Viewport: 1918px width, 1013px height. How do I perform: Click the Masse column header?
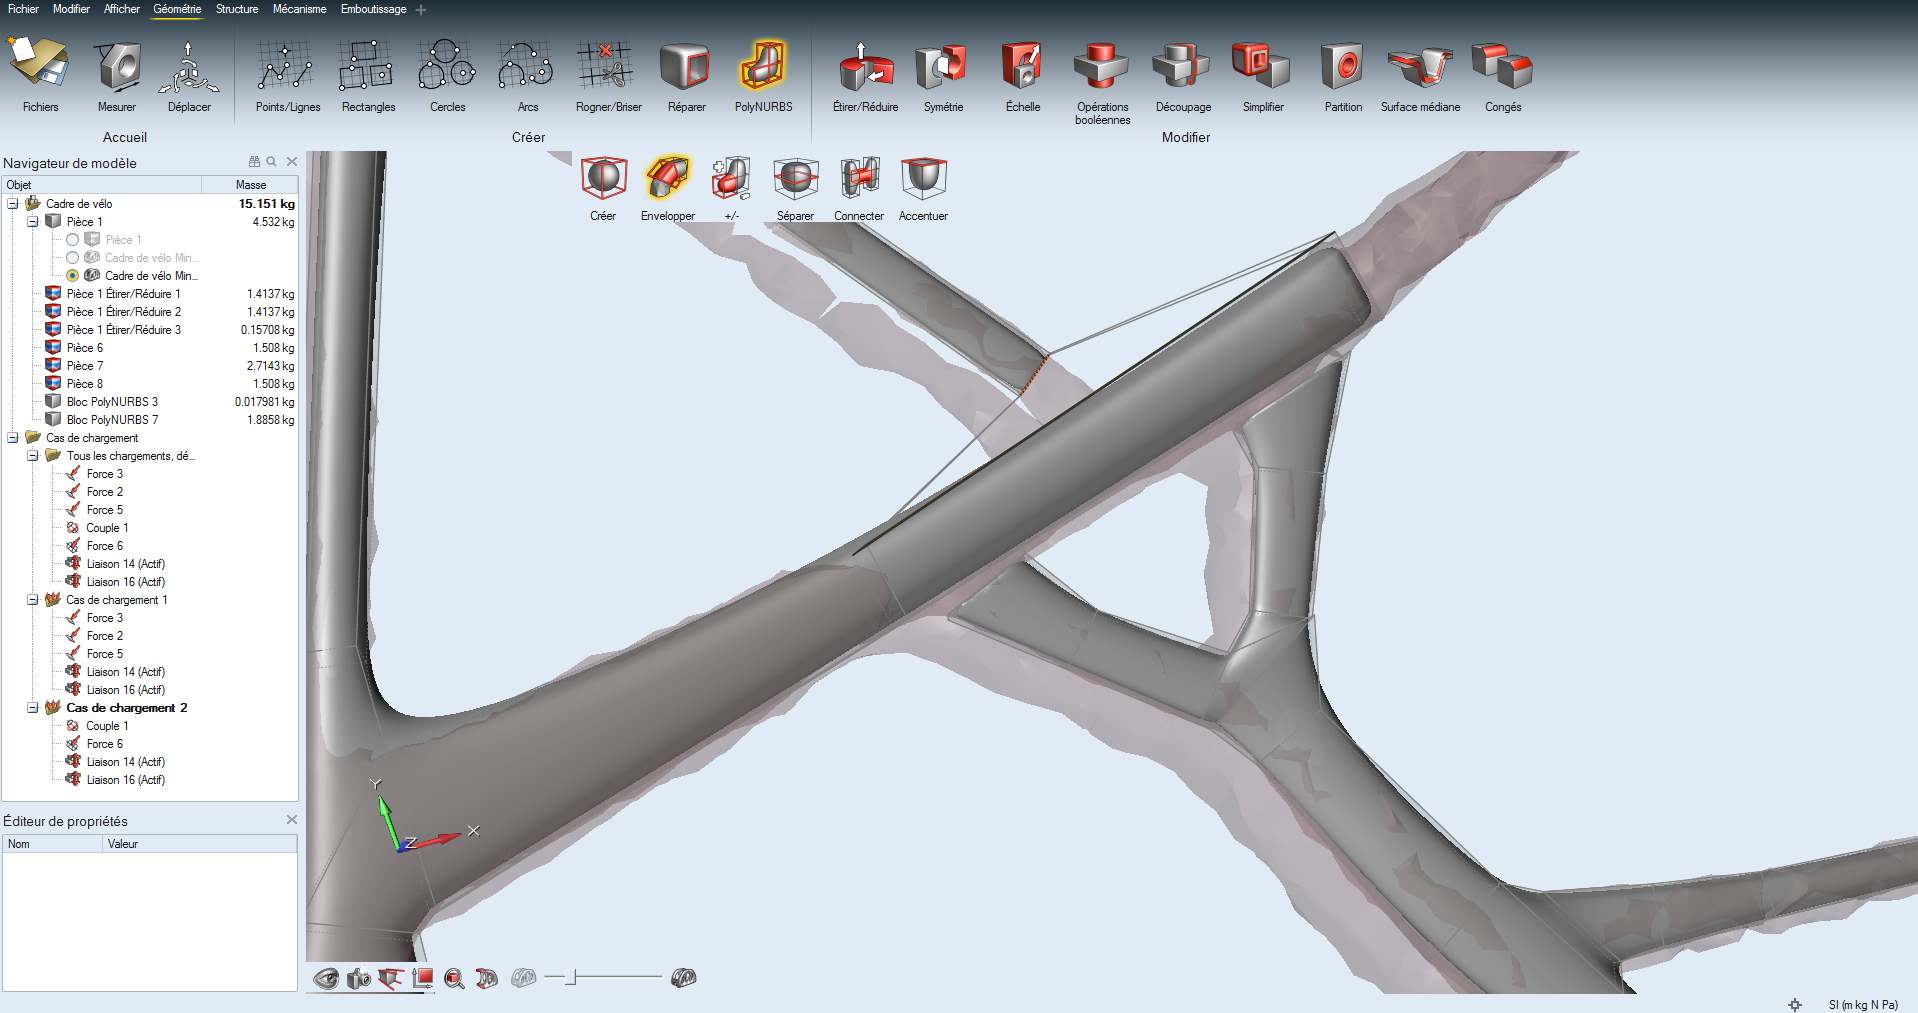tap(250, 185)
